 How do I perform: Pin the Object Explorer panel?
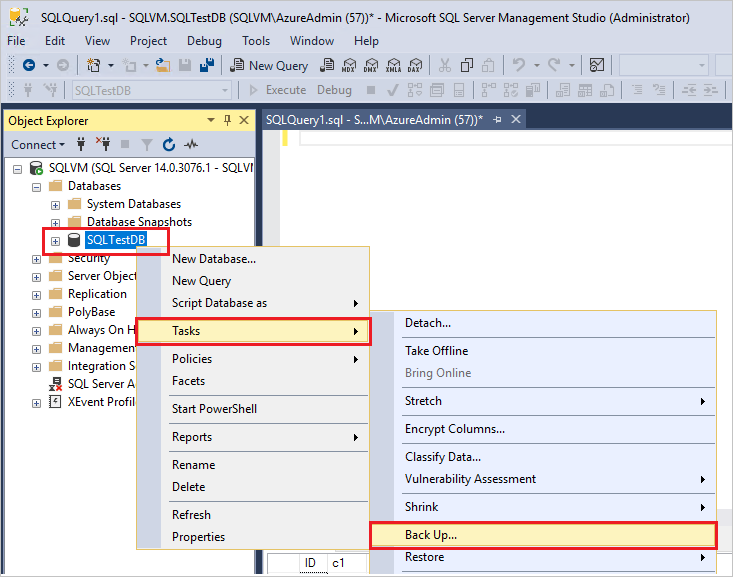(227, 121)
